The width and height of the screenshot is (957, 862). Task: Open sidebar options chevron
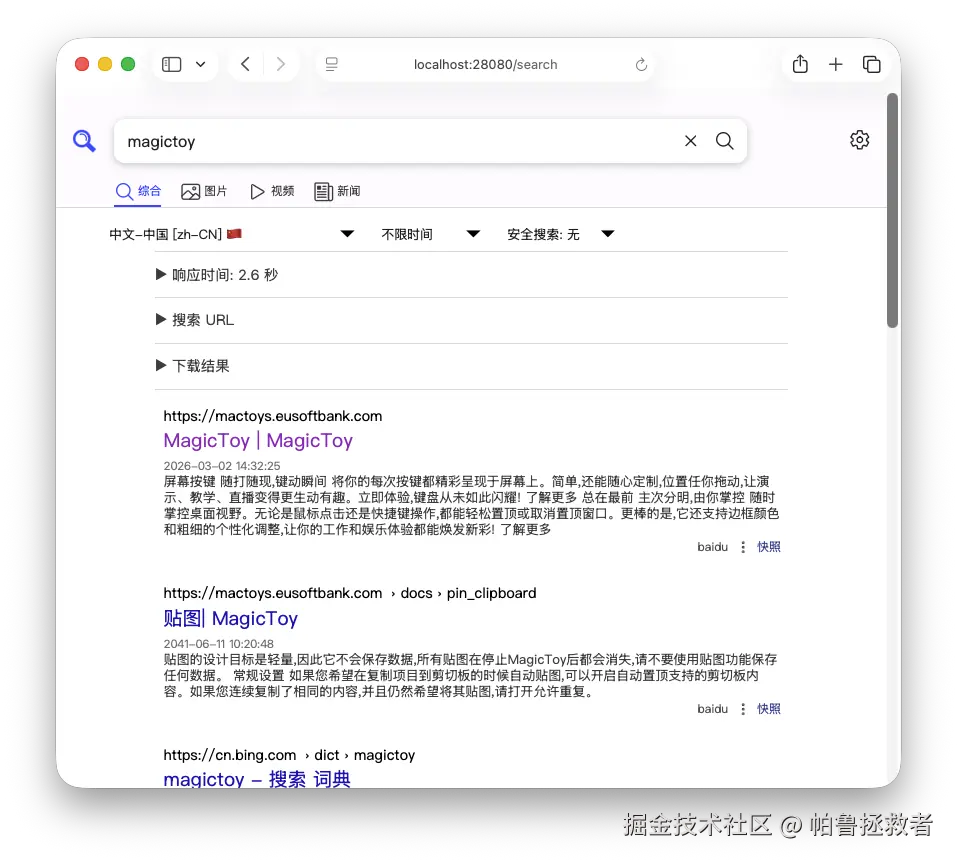[x=200, y=64]
